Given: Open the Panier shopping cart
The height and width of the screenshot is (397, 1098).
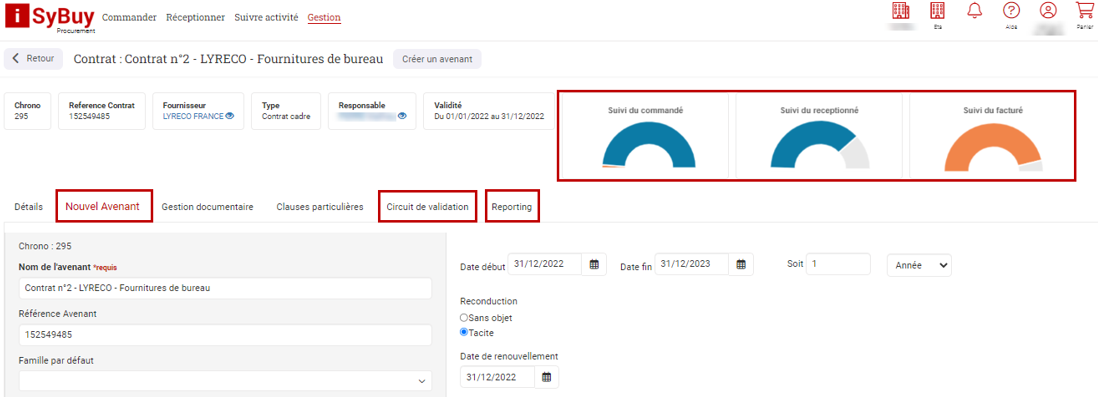Looking at the screenshot, I should tap(1084, 11).
